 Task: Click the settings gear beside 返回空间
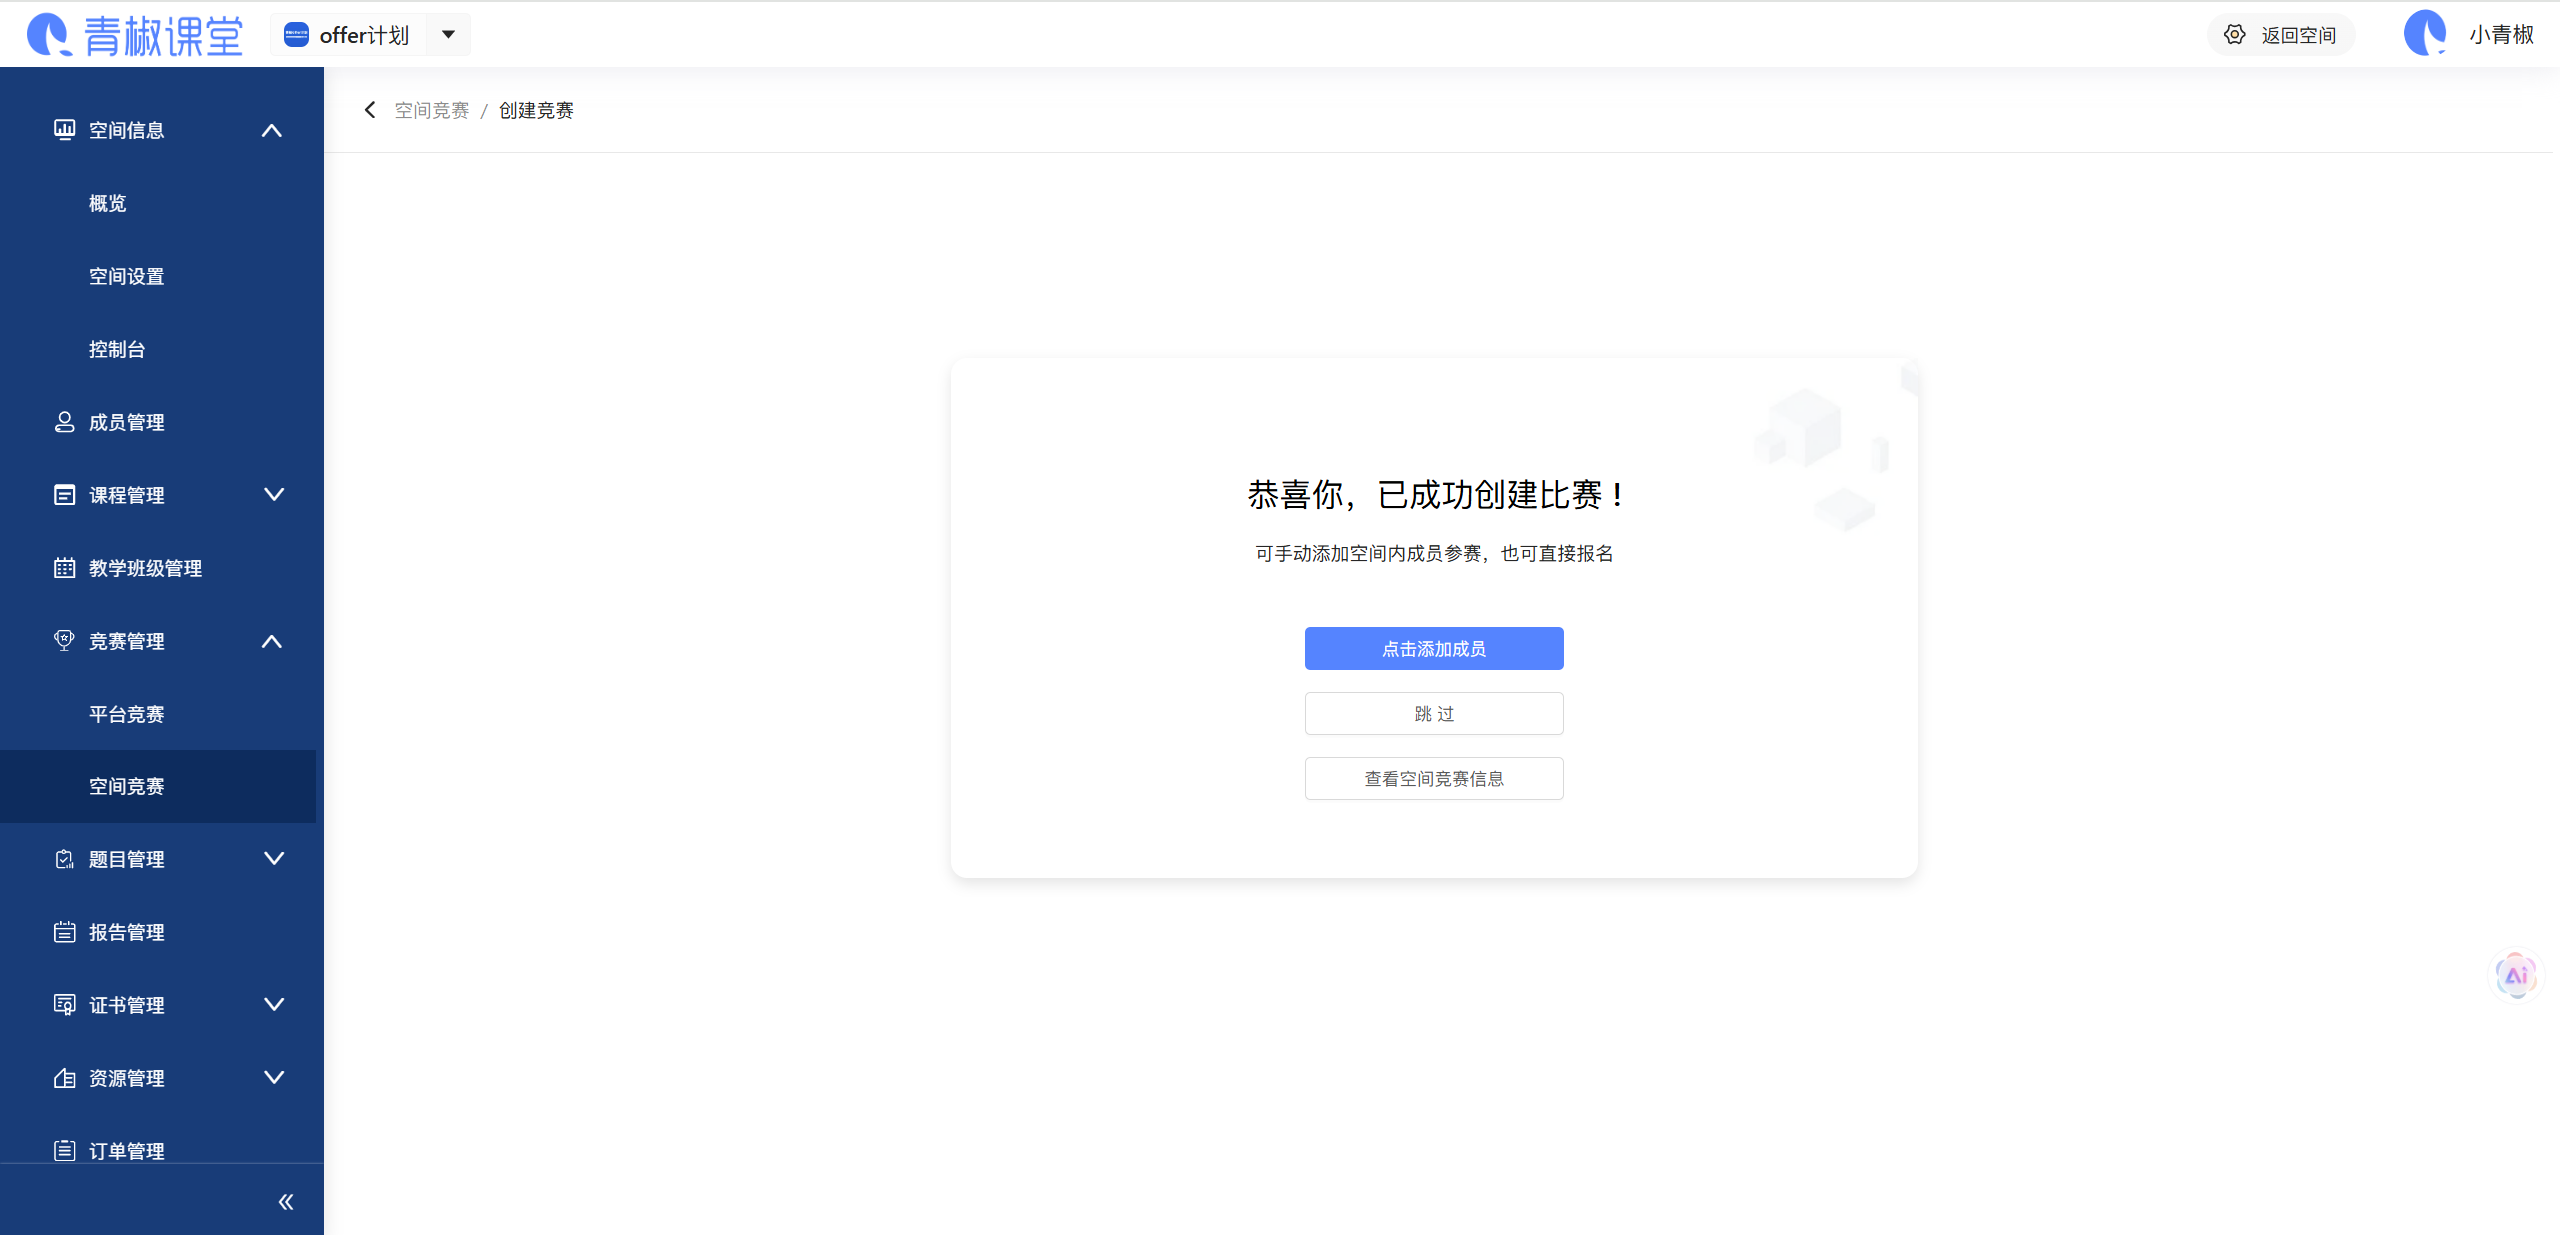point(2236,33)
